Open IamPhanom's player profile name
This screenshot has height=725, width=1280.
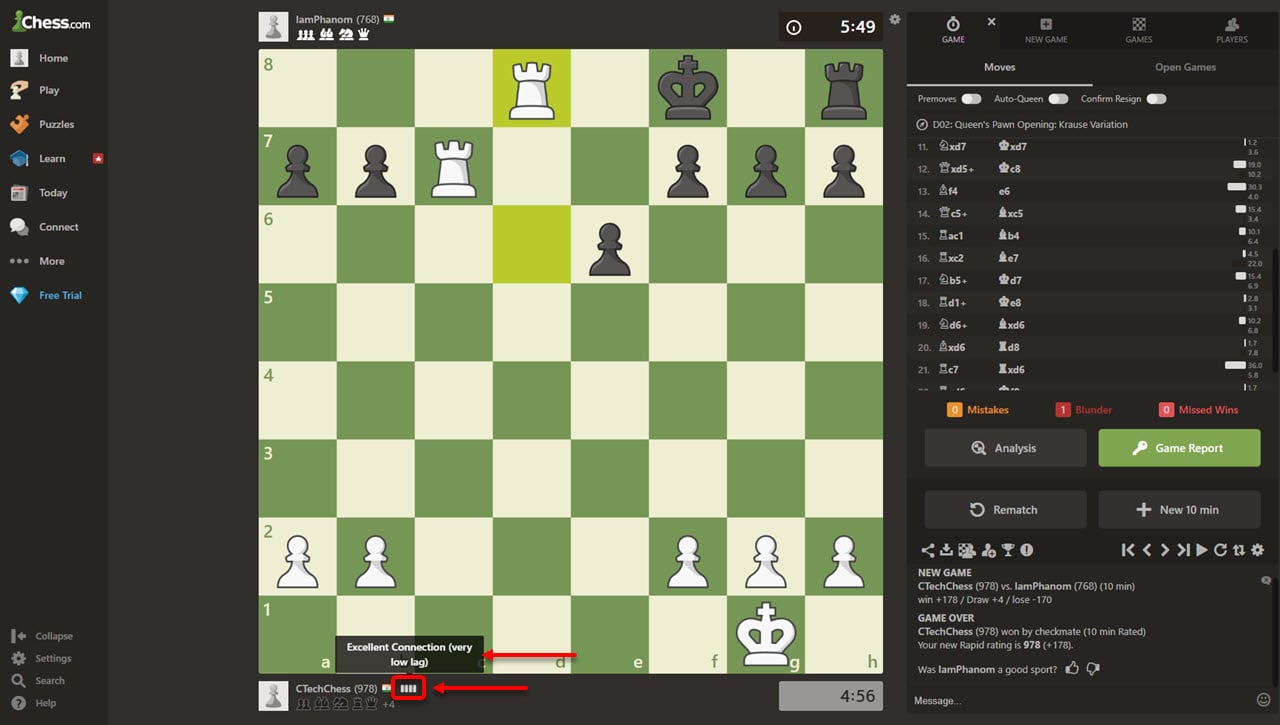[x=324, y=19]
